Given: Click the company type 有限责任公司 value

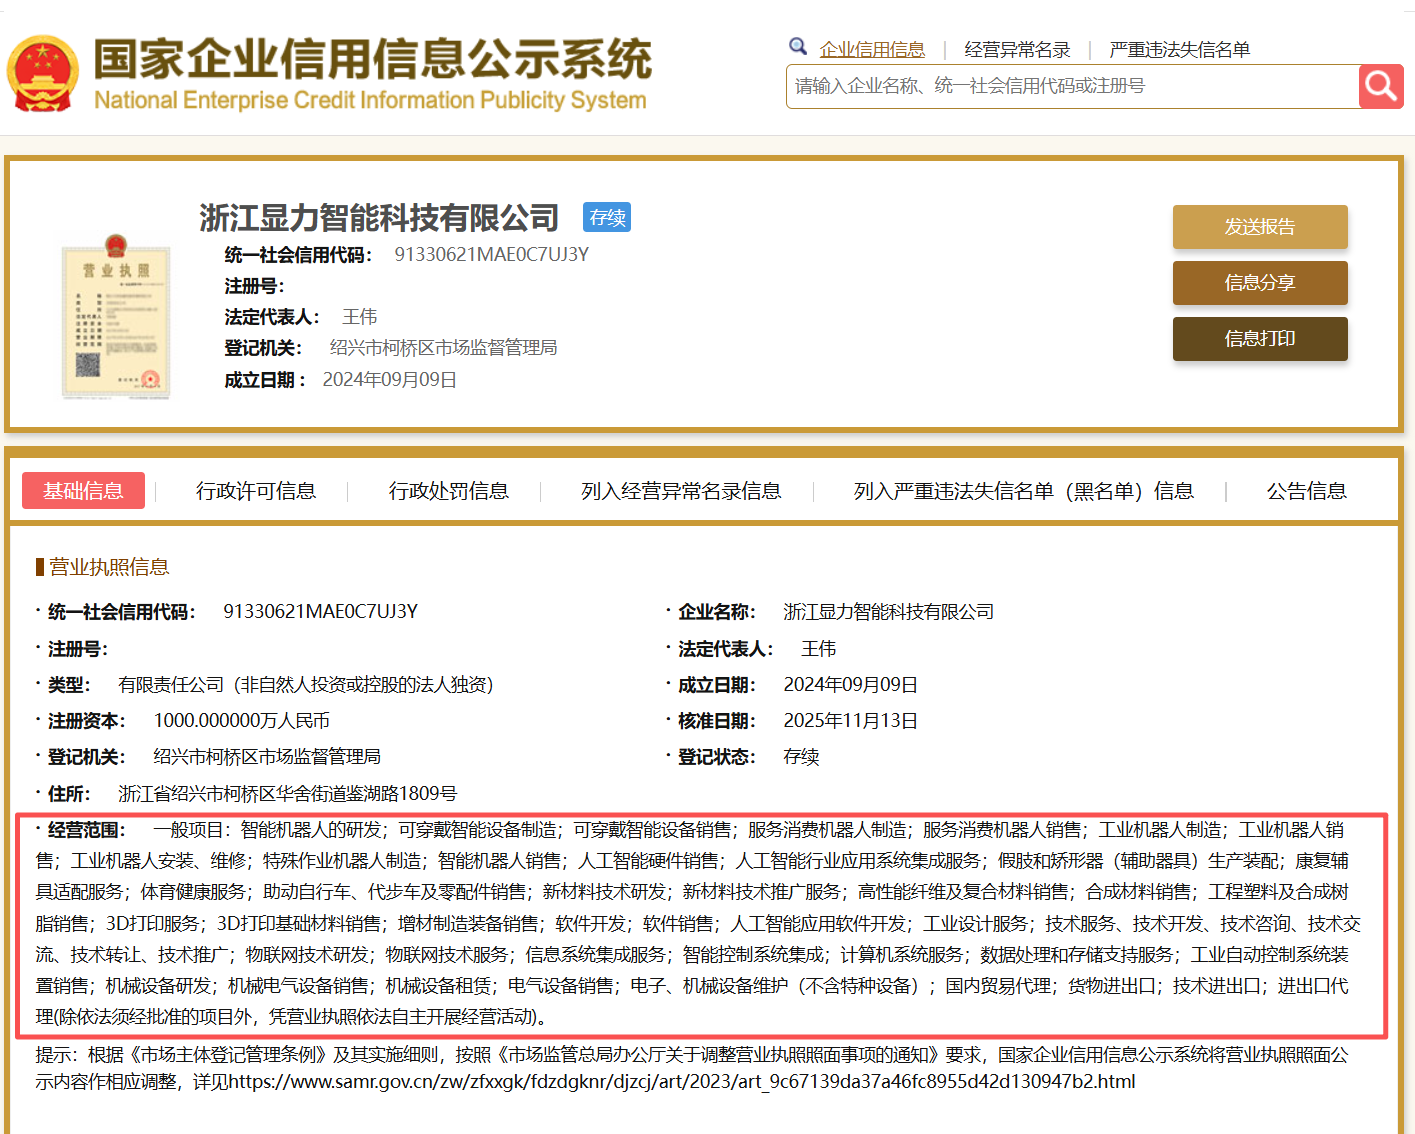Looking at the screenshot, I should click(306, 685).
